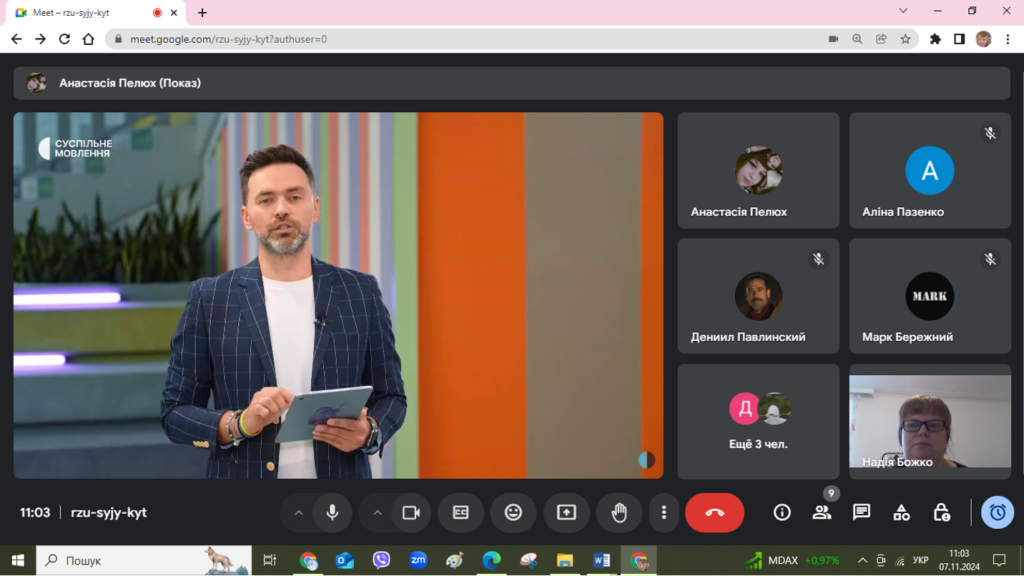Toggle closed captions button
Screen dimensions: 1024x576
pyautogui.click(x=460, y=513)
